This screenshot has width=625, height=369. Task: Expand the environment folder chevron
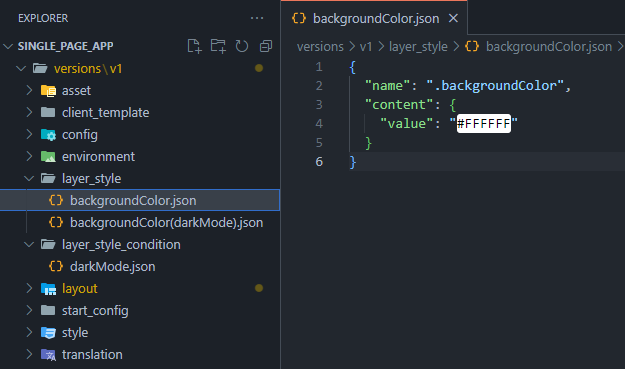(29, 156)
